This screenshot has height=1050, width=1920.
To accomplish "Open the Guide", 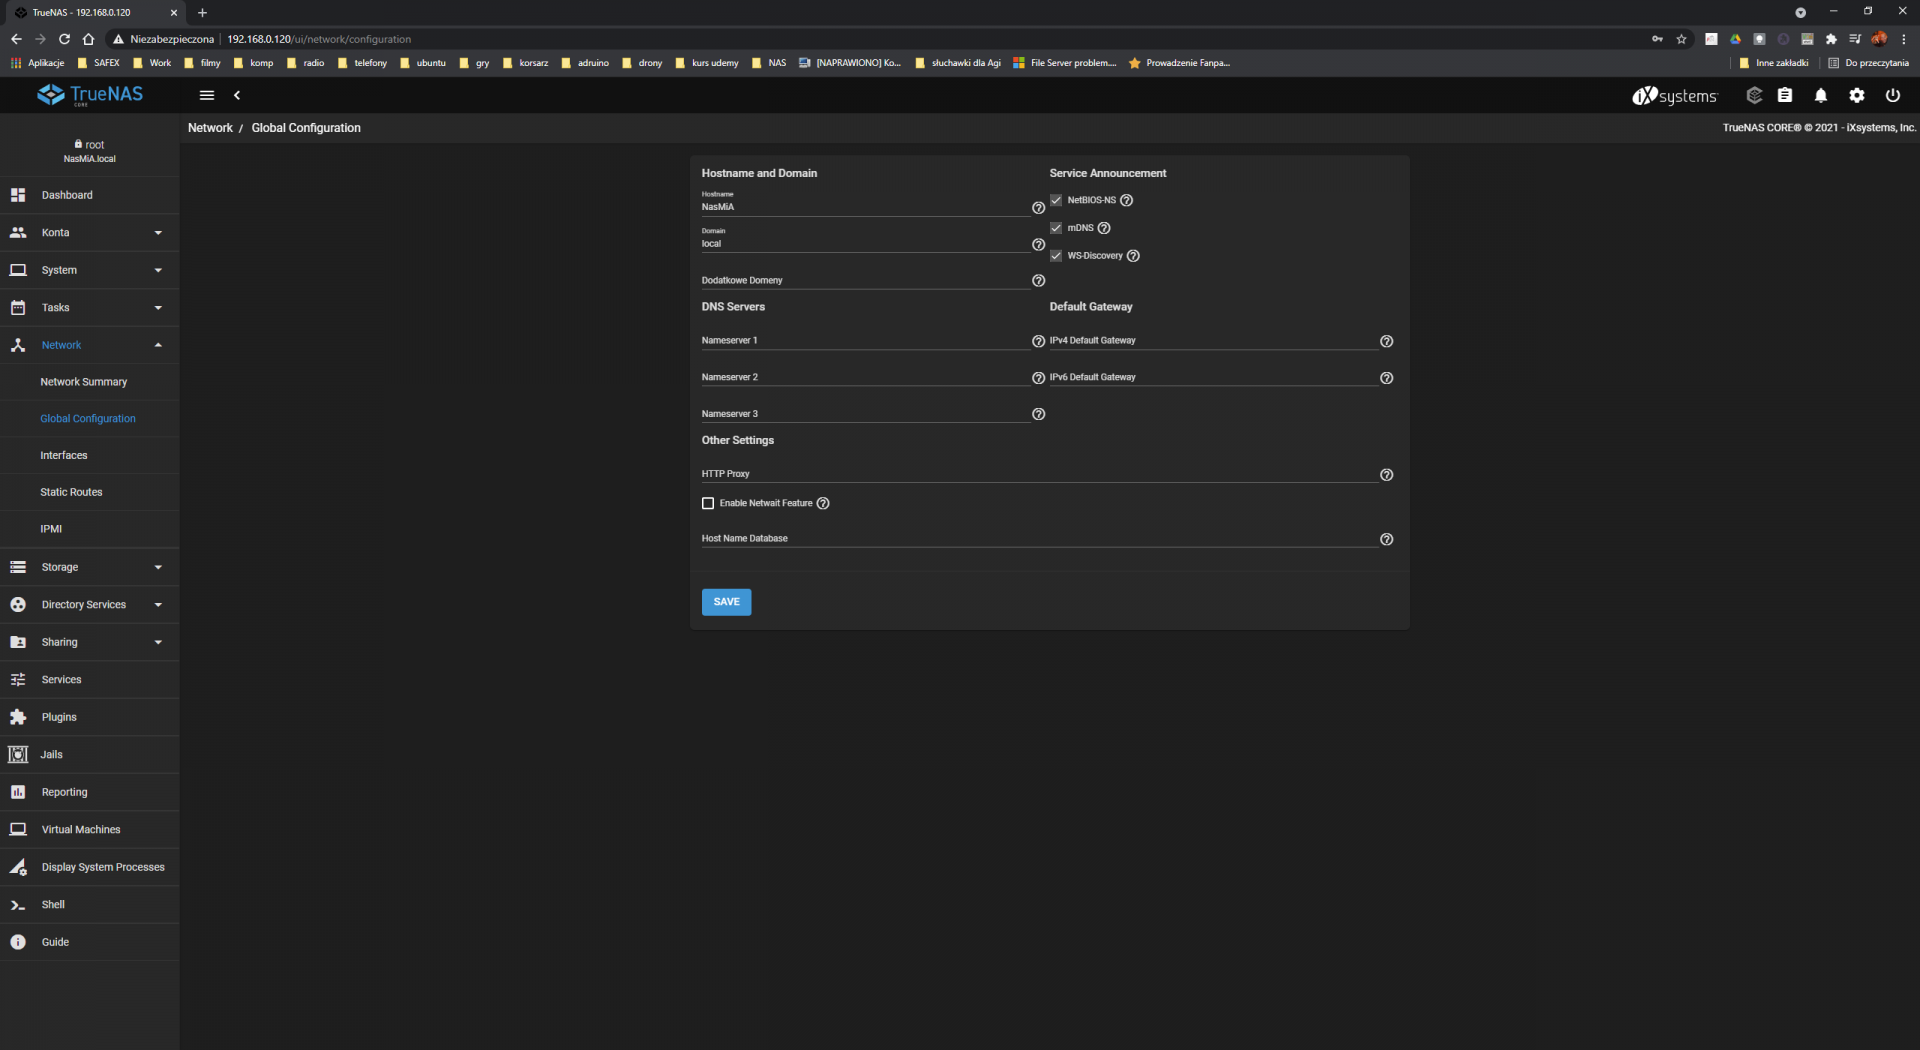I will (90, 942).
